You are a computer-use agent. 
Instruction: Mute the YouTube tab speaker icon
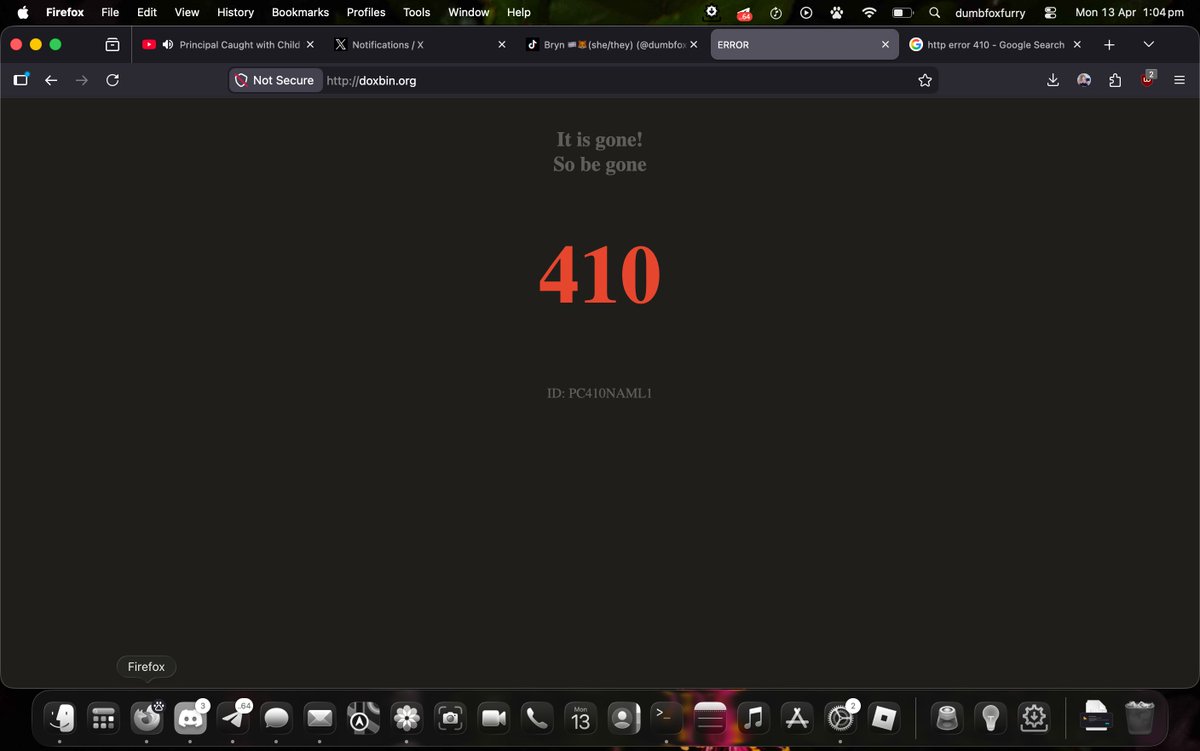click(x=168, y=45)
